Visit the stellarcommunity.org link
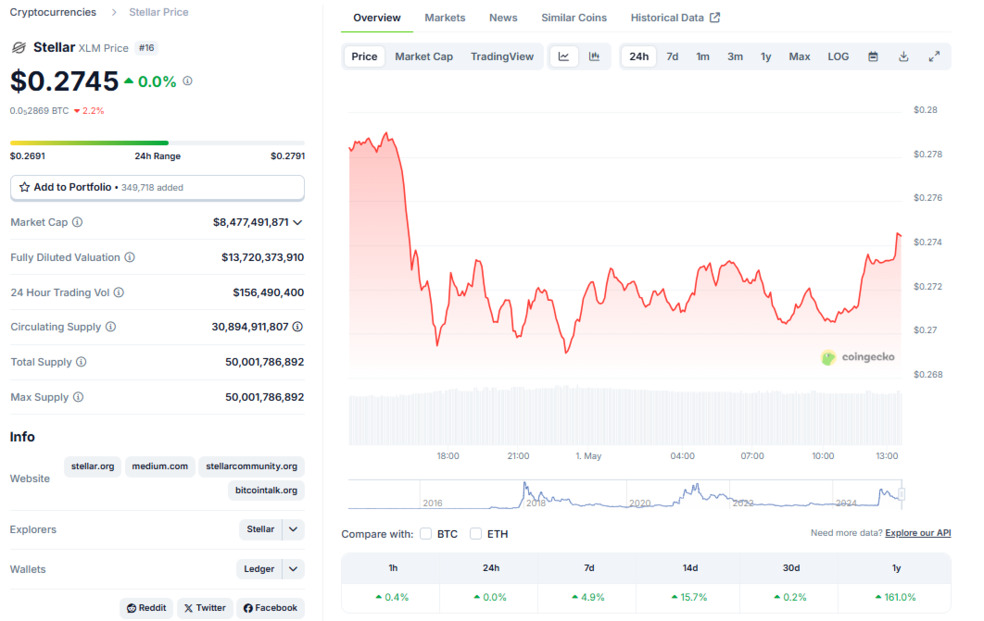The image size is (984, 621). coord(252,466)
